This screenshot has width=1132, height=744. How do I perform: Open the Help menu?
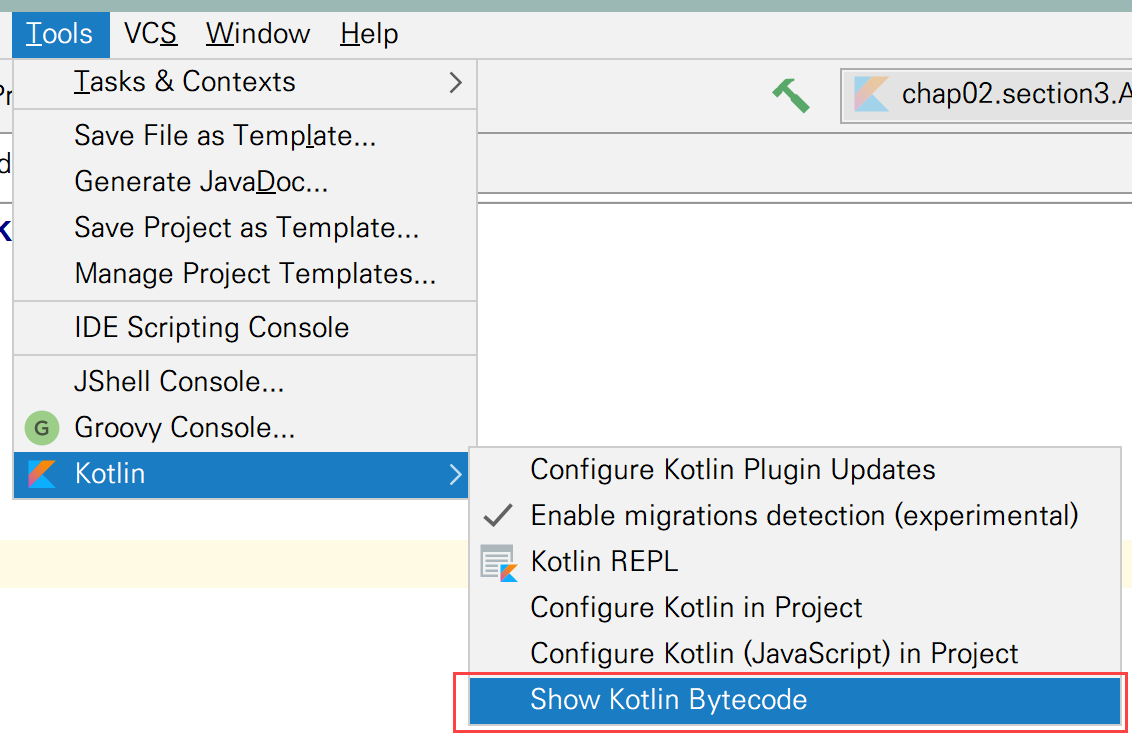[369, 34]
